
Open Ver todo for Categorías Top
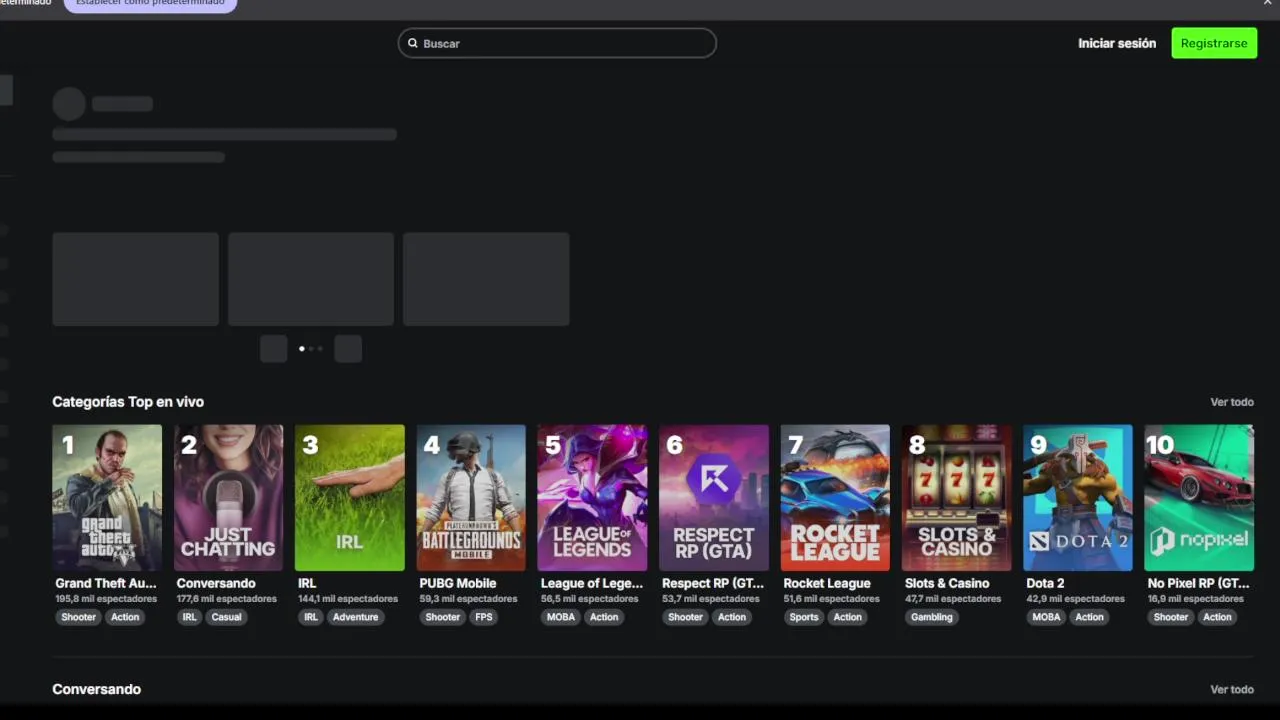1232,402
